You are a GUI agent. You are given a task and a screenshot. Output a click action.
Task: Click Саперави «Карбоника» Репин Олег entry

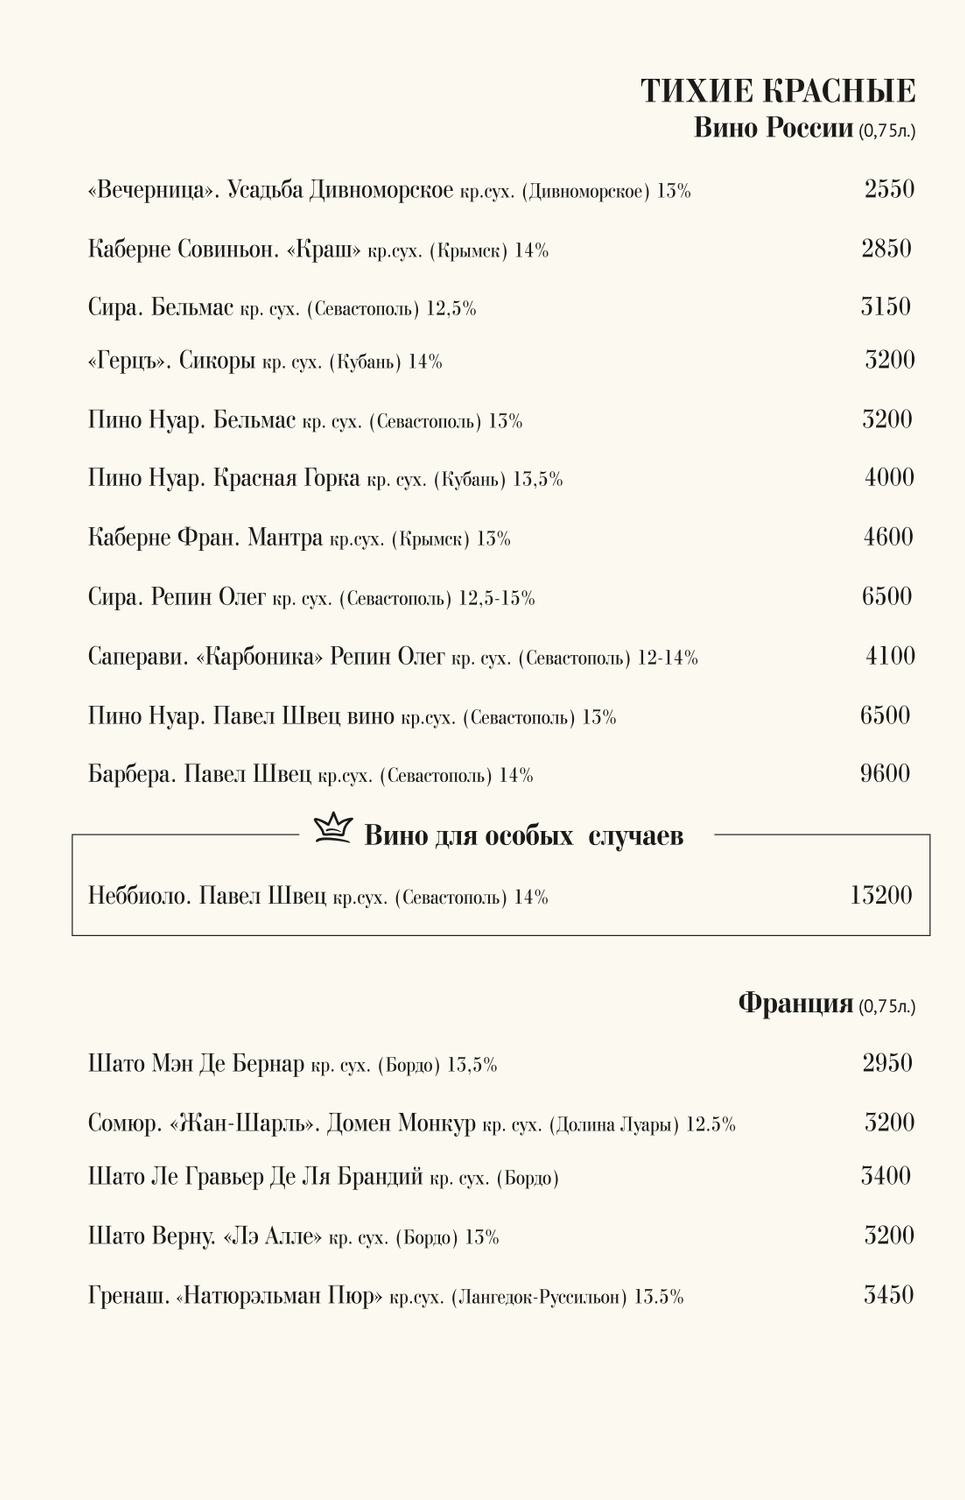tap(392, 657)
